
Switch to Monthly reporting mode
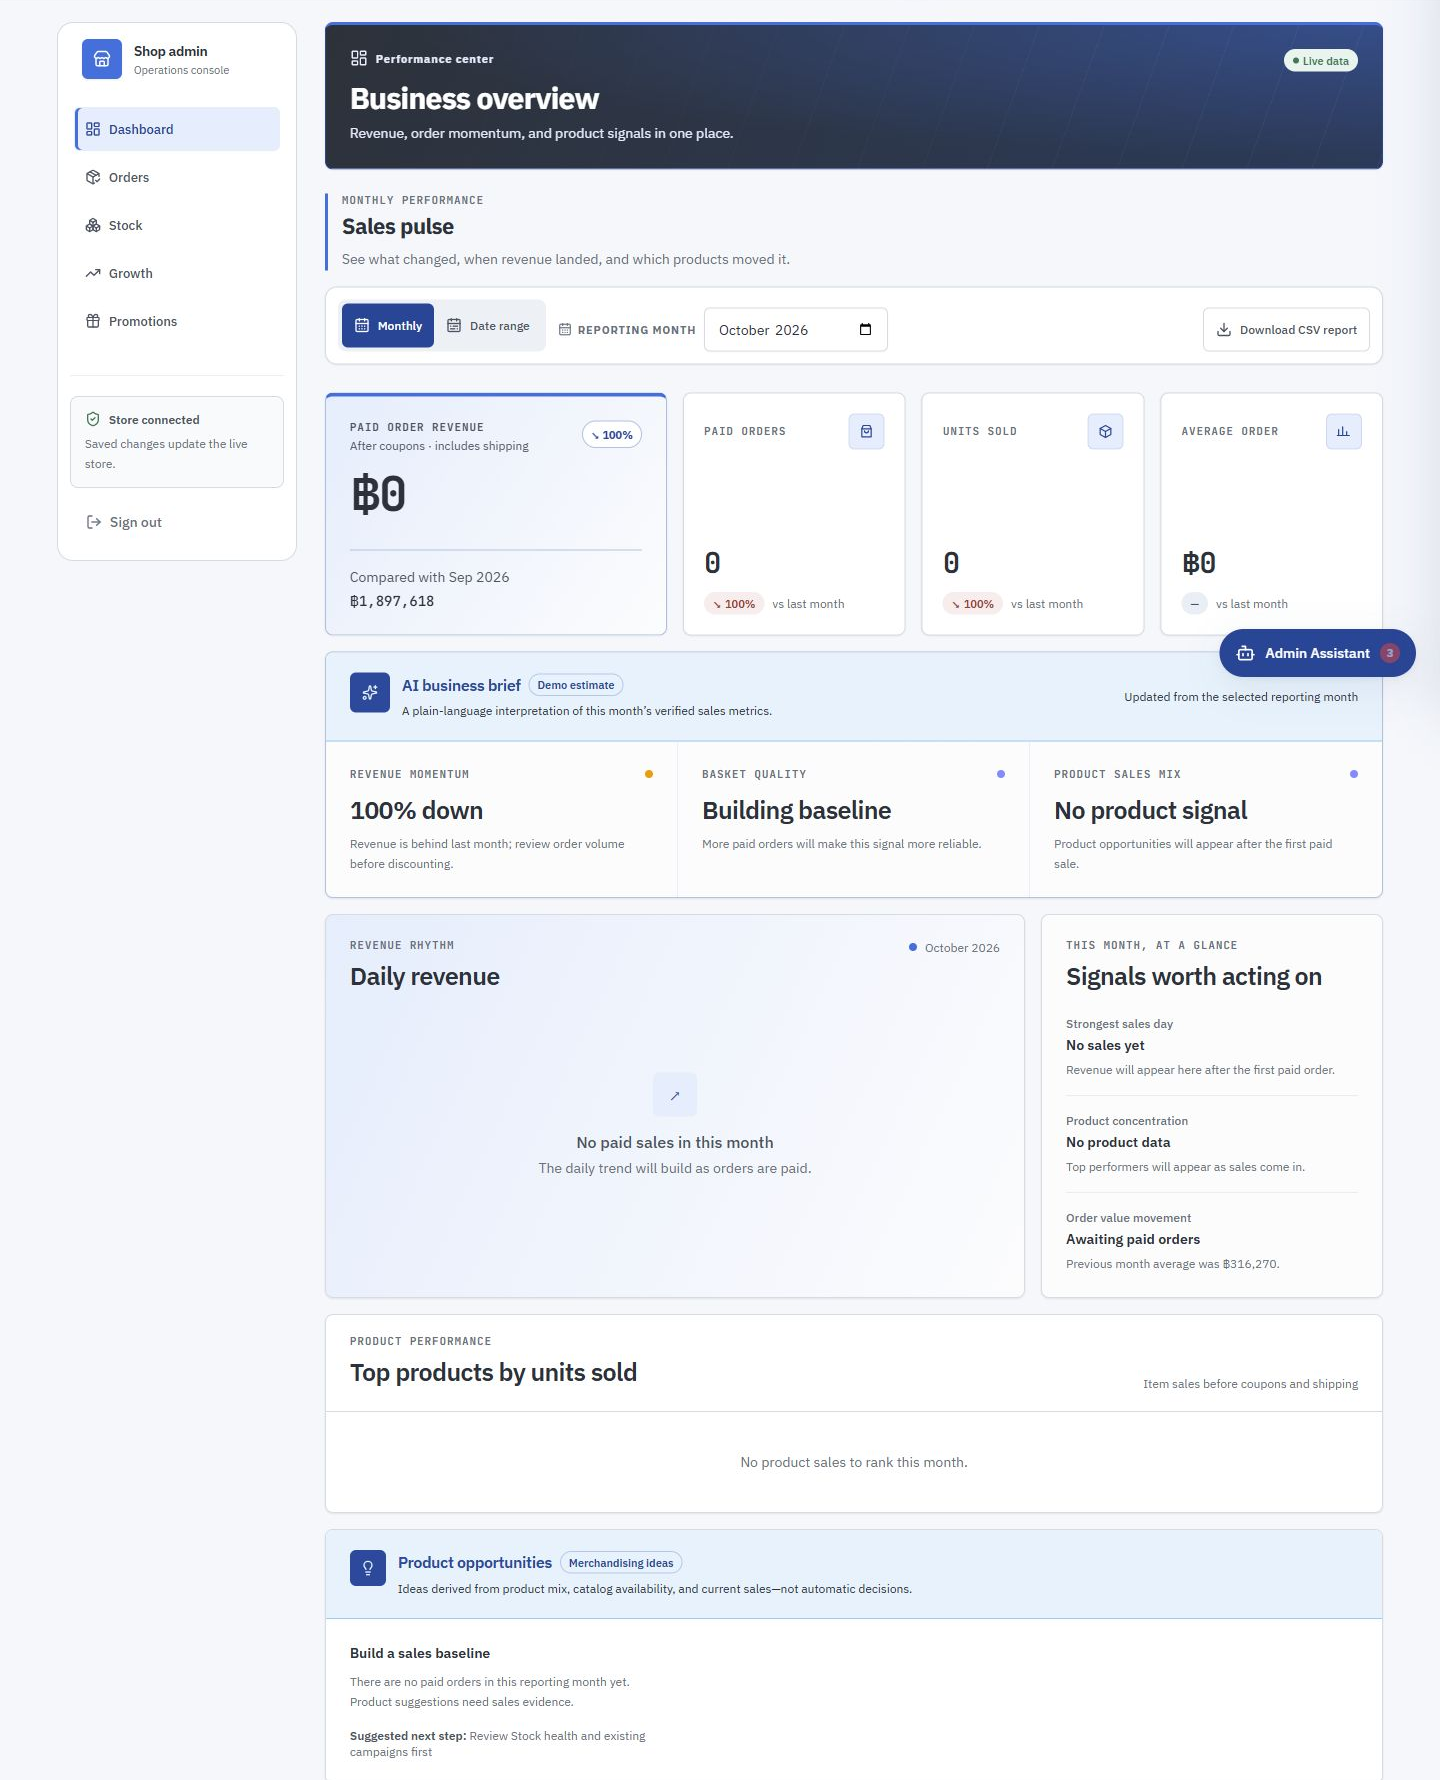388,326
